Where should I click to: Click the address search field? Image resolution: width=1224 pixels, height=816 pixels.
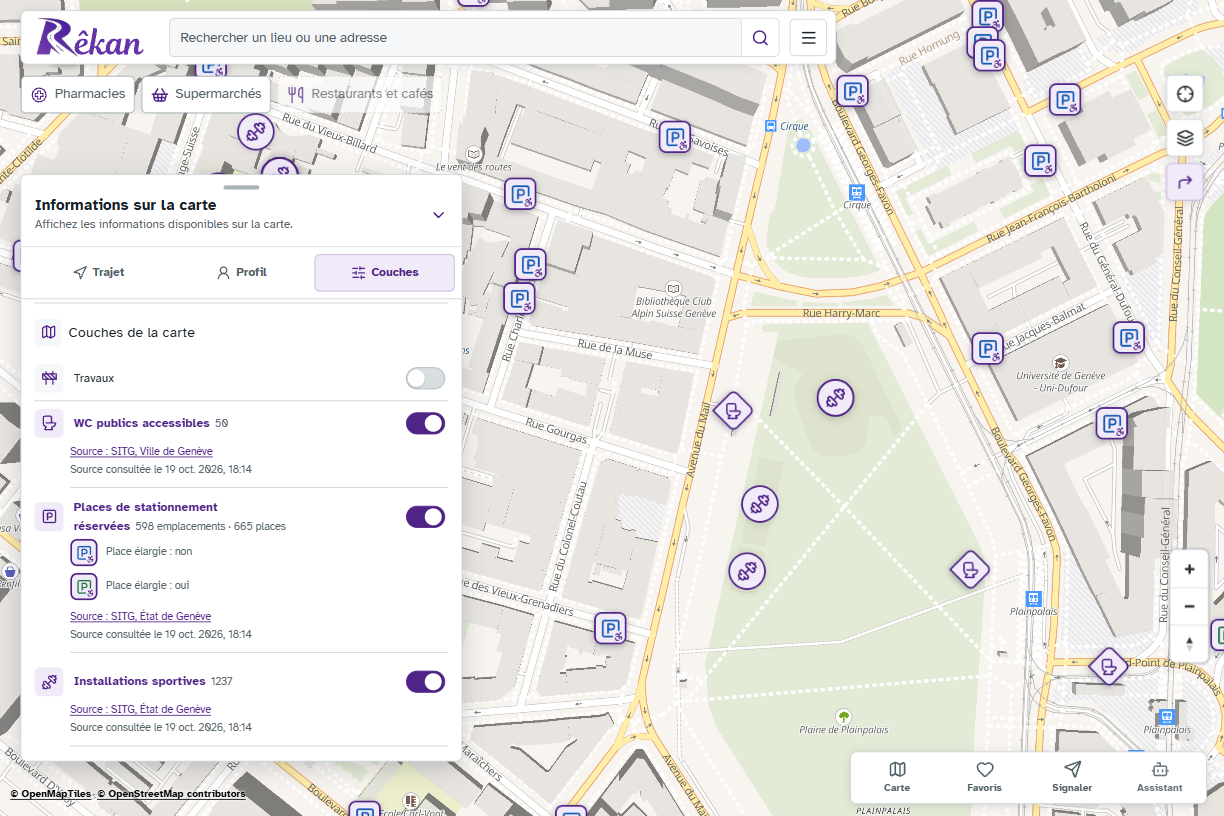(455, 38)
